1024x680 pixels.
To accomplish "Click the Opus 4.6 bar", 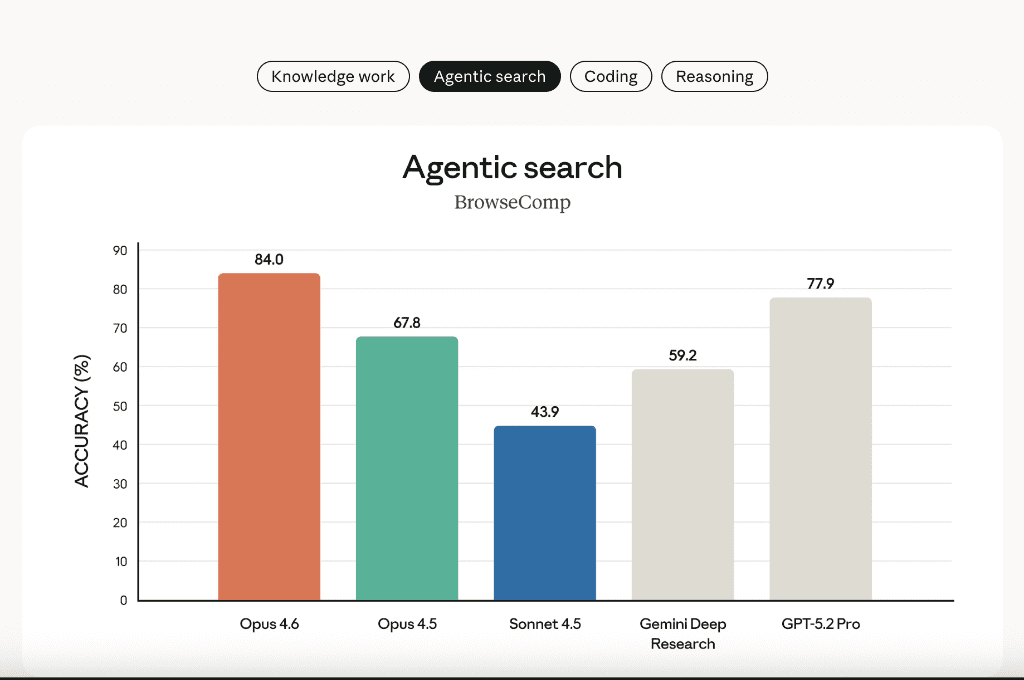I will click(x=268, y=435).
